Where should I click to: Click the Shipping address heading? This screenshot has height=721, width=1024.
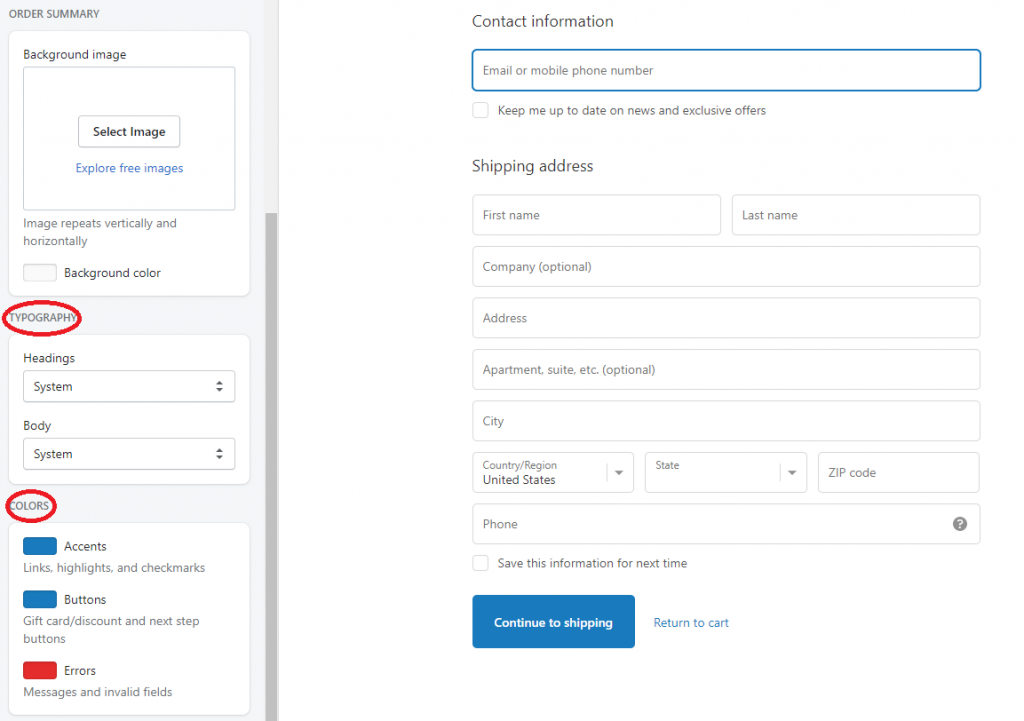pos(532,166)
